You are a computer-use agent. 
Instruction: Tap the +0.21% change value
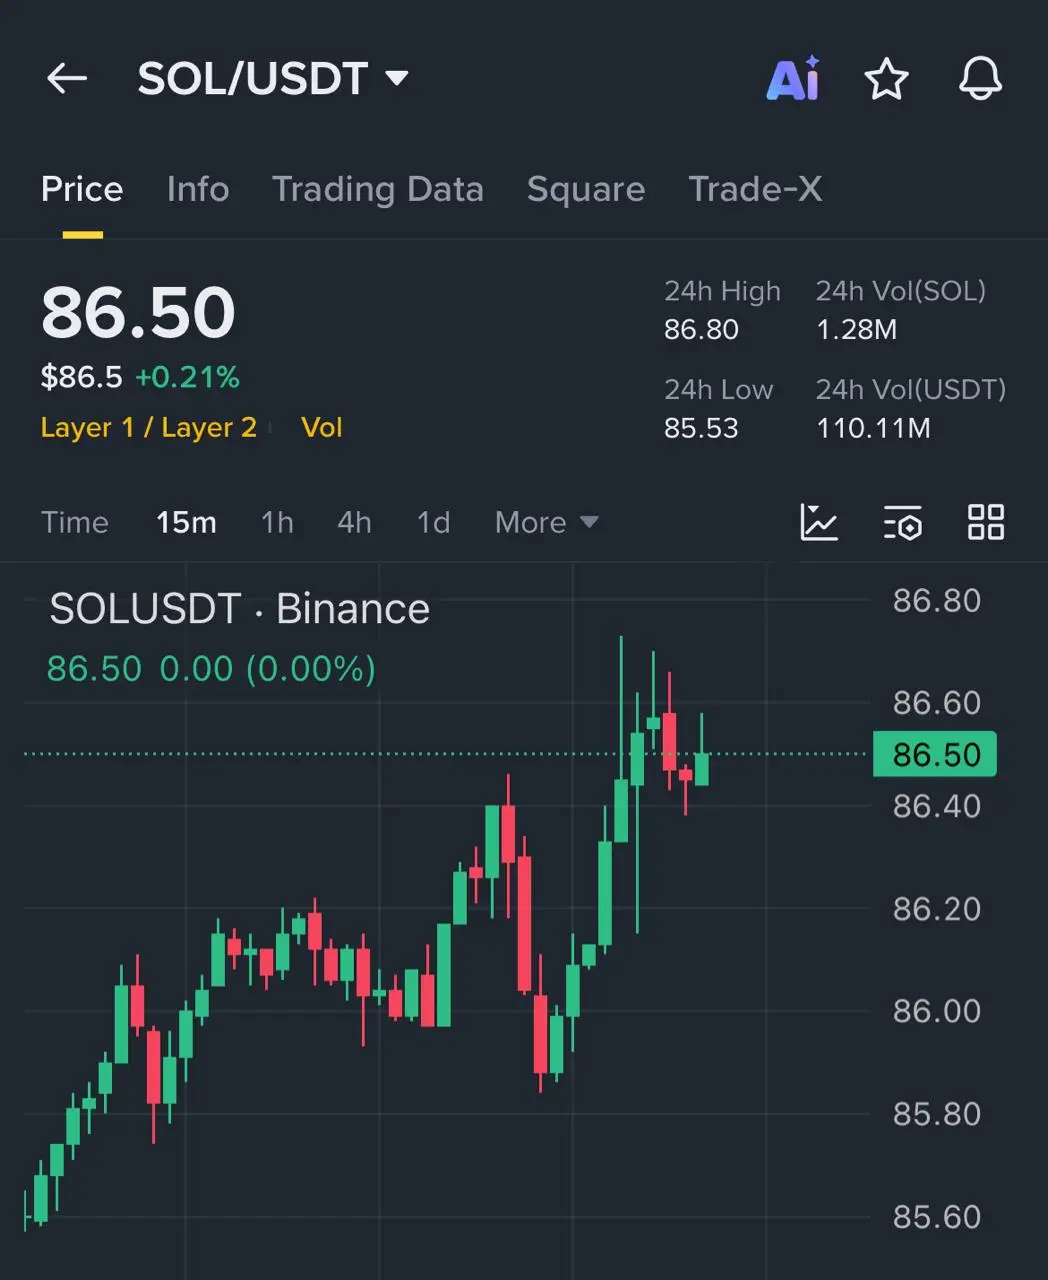point(187,377)
